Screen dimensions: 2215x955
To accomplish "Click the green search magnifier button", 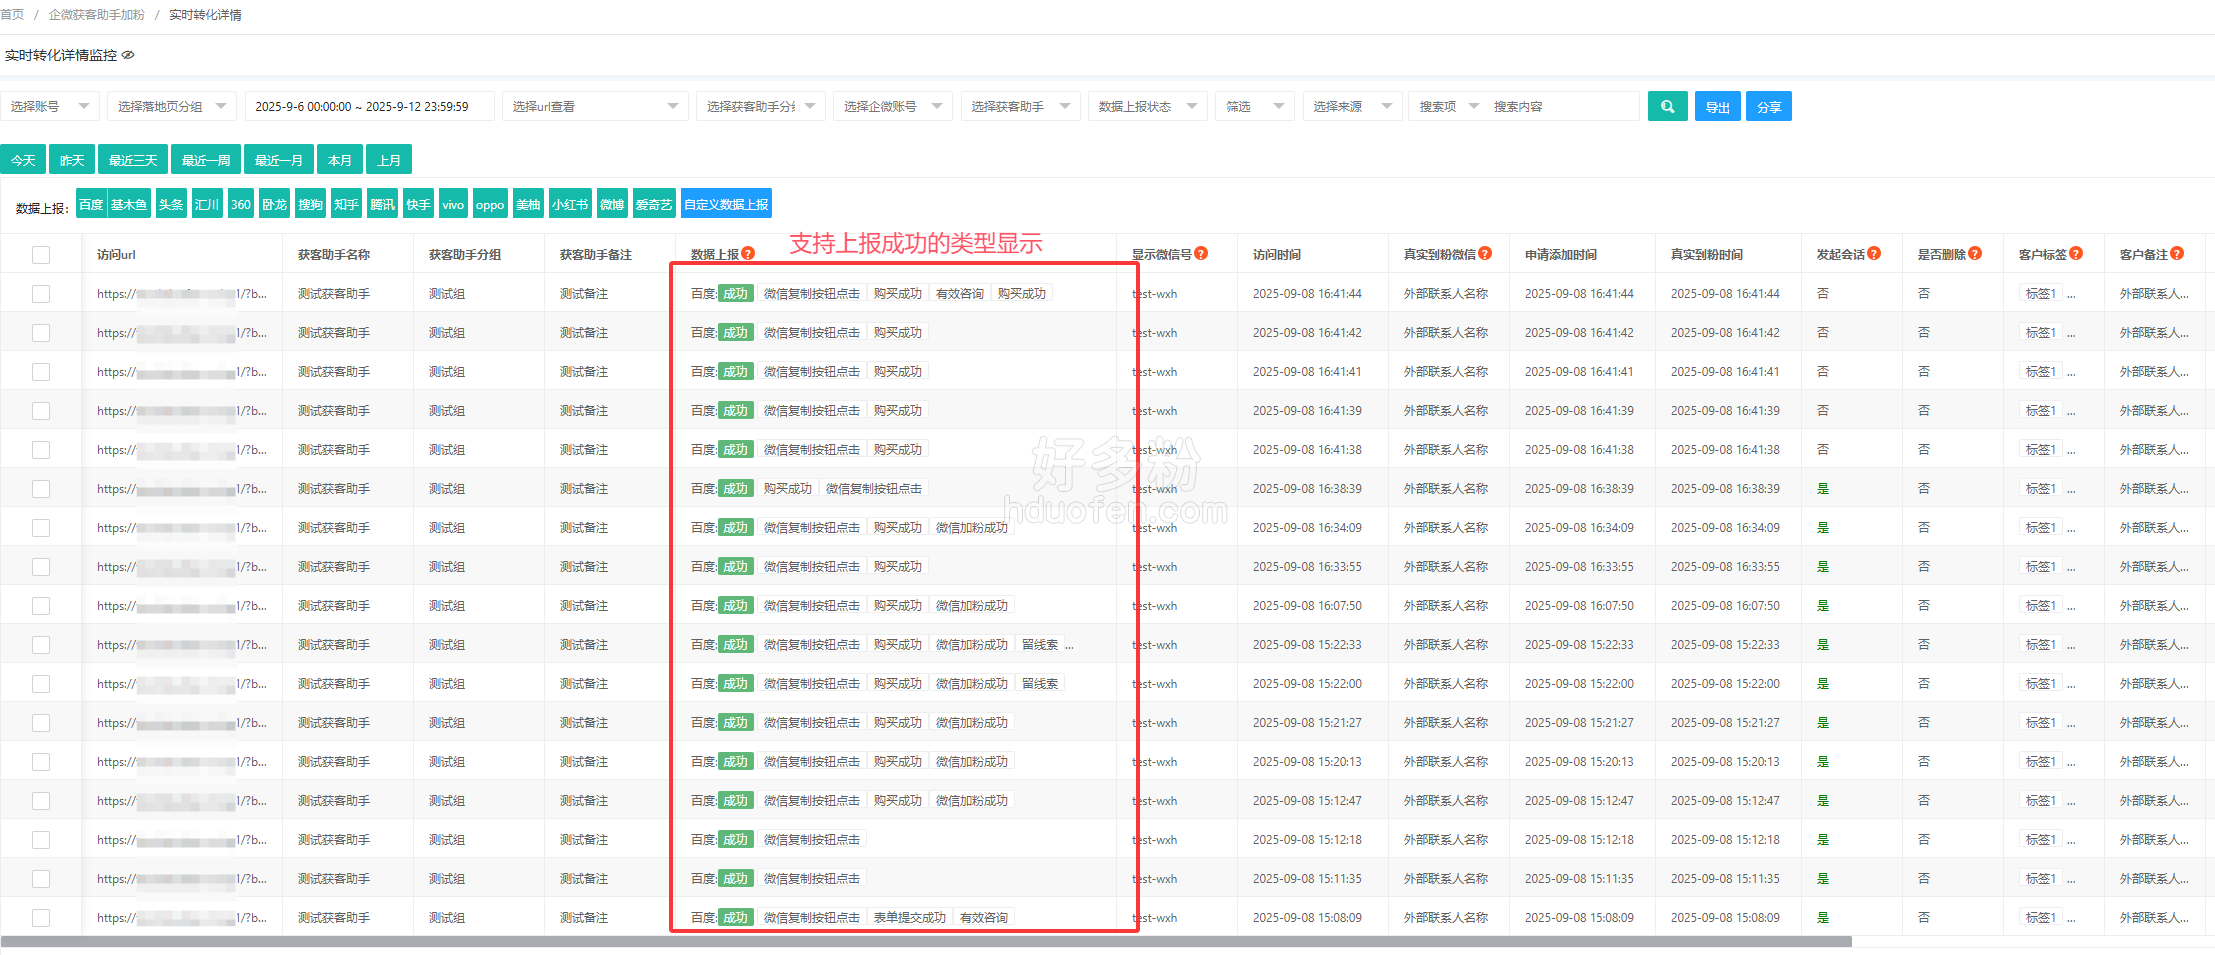I will click(1667, 106).
